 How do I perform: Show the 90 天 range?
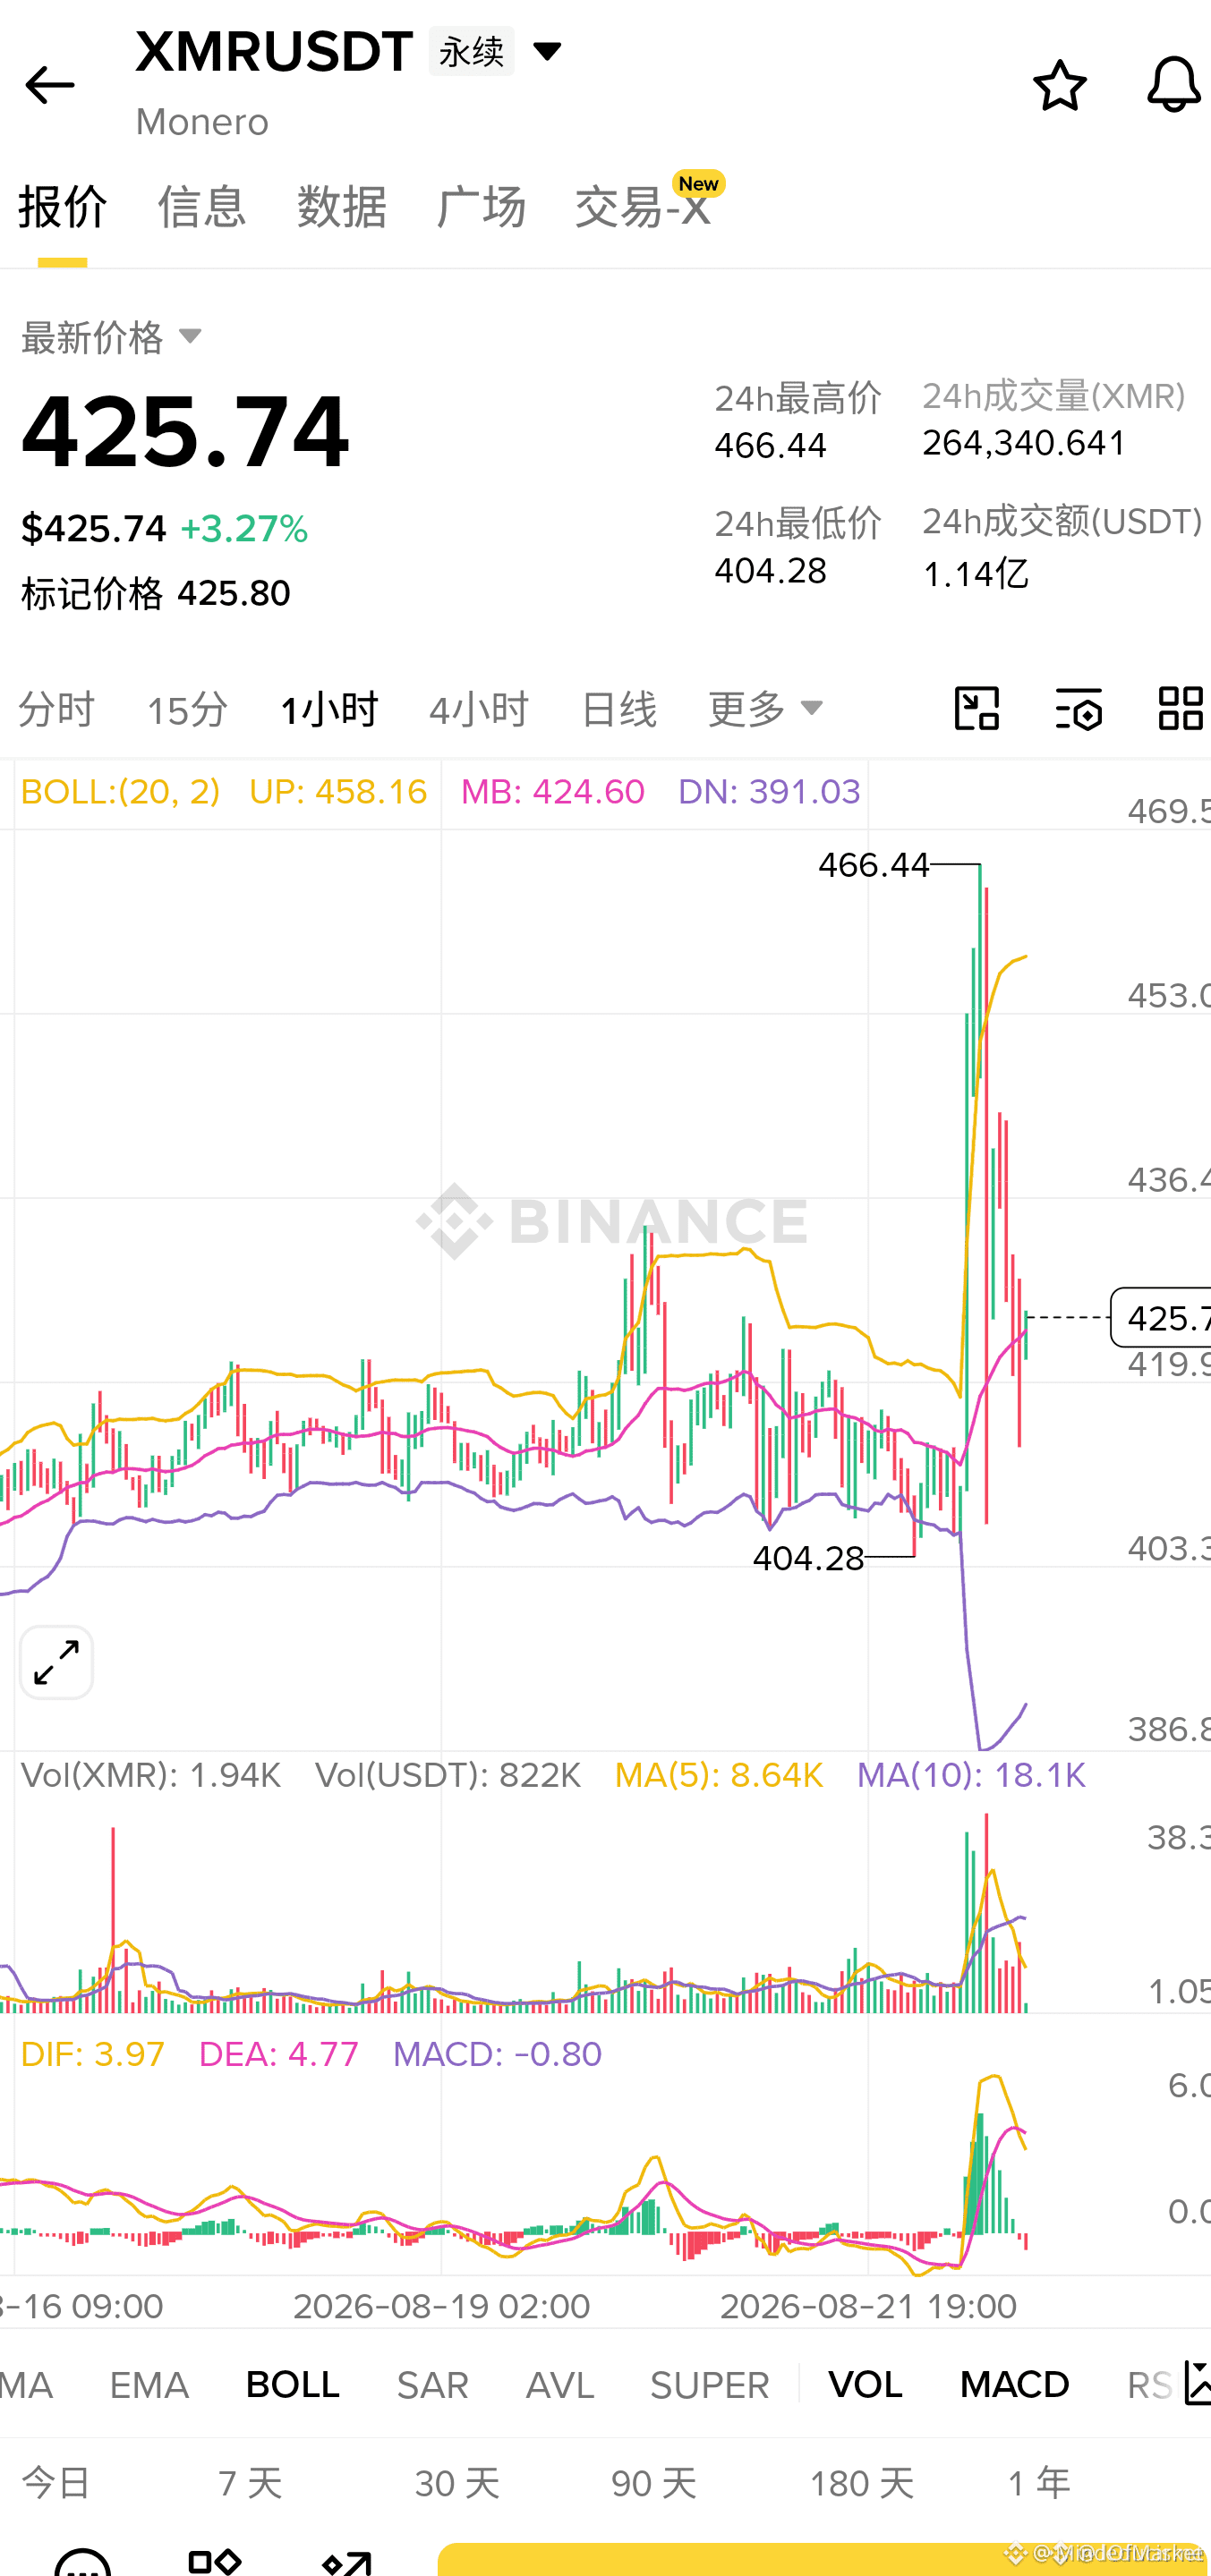click(x=654, y=2482)
